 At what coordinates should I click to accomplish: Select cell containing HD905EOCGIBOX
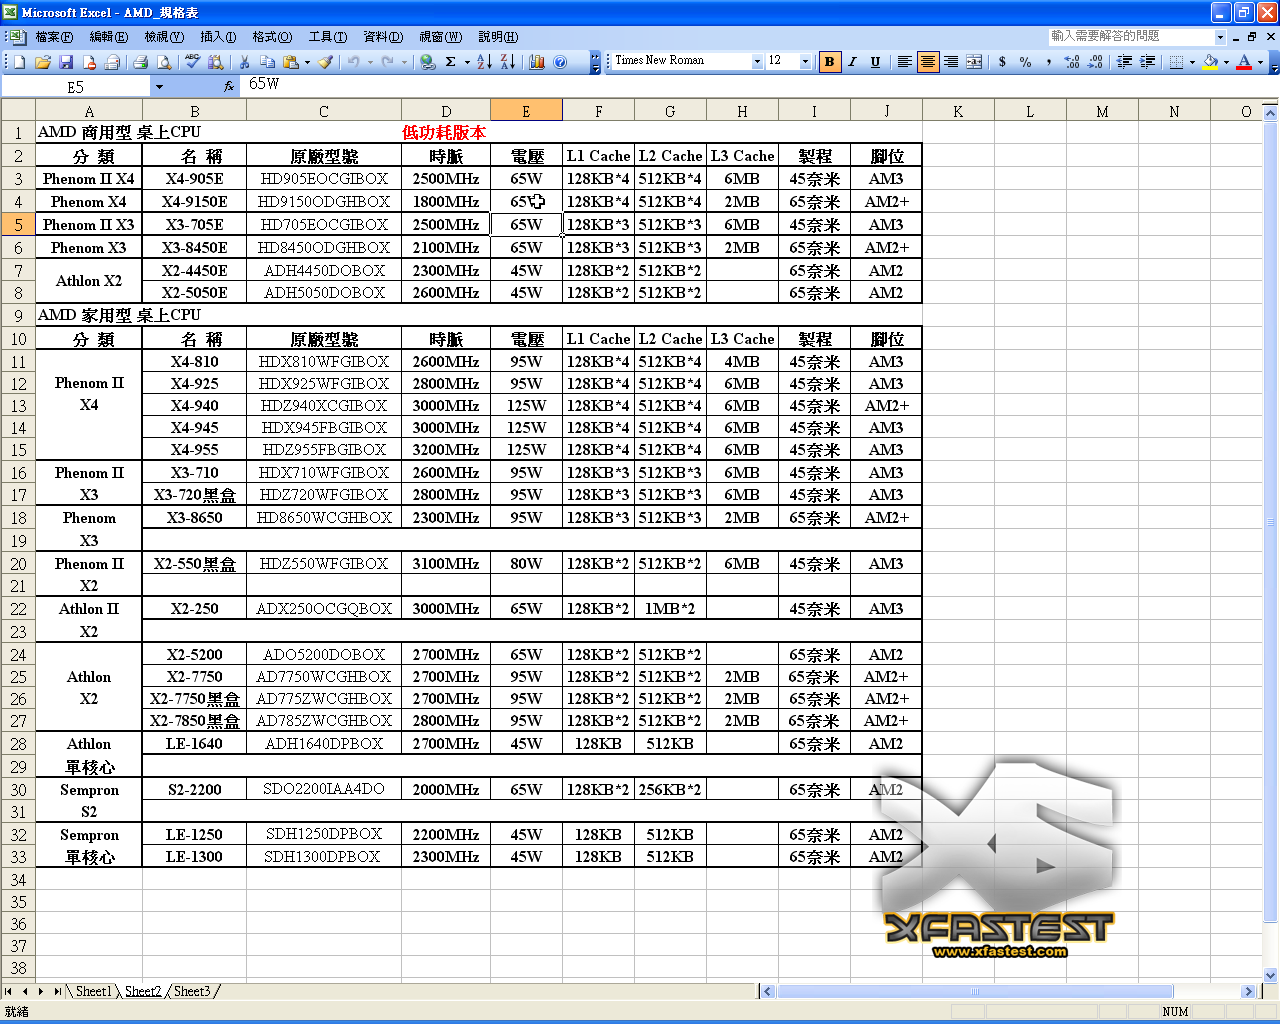324,179
